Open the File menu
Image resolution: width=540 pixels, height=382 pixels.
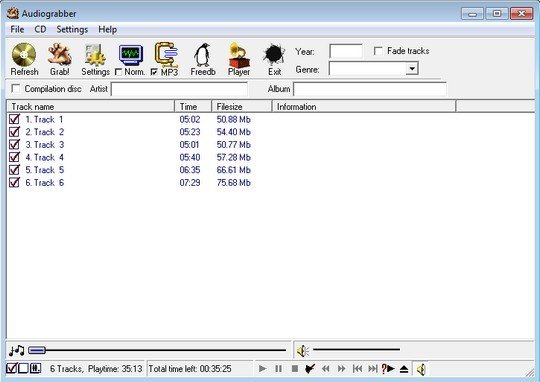[17, 30]
